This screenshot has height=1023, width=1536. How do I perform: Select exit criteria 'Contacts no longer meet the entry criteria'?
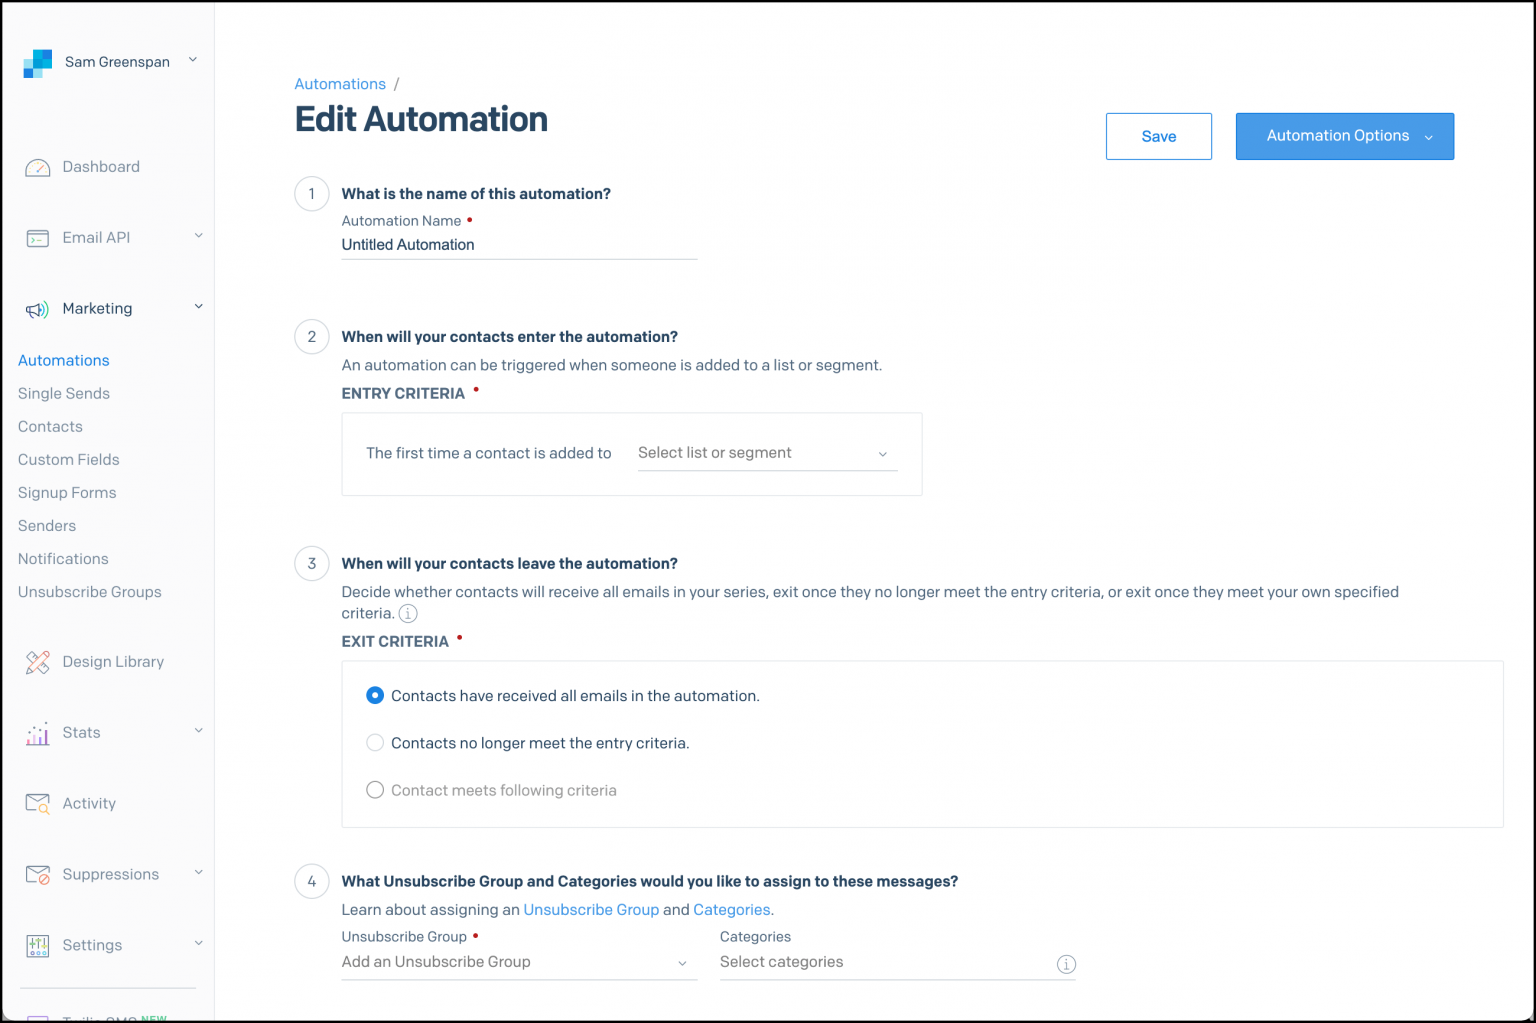[x=375, y=742]
